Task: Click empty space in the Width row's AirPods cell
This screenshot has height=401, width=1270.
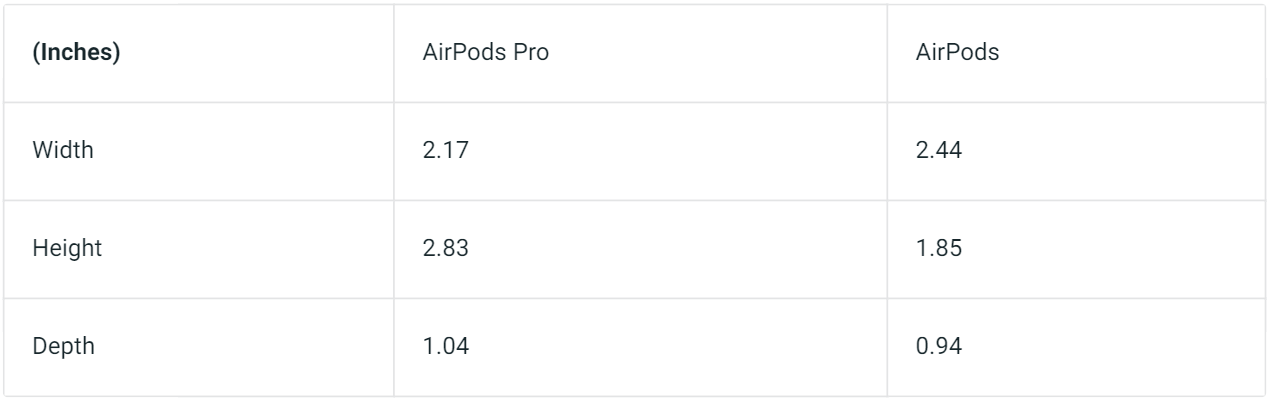Action: pyautogui.click(x=1110, y=152)
